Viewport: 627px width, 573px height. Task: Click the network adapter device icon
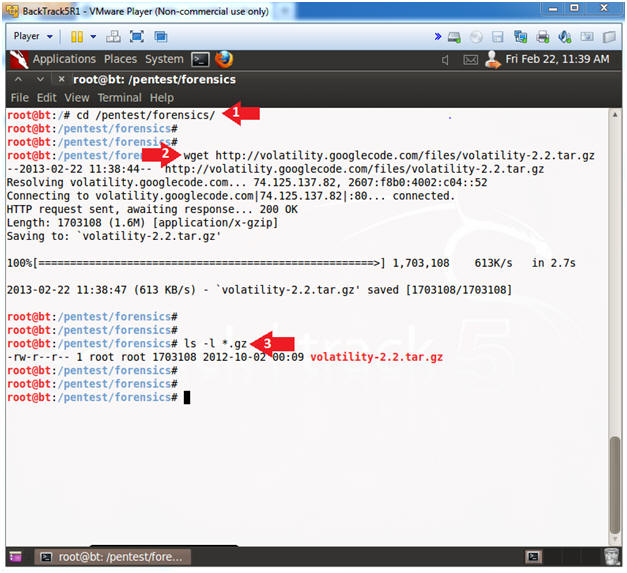click(520, 37)
